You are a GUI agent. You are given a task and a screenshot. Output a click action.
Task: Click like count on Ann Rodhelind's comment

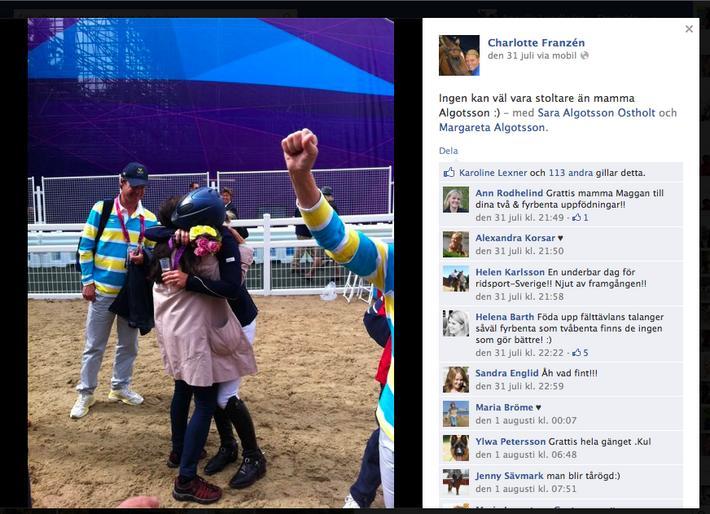(580, 217)
